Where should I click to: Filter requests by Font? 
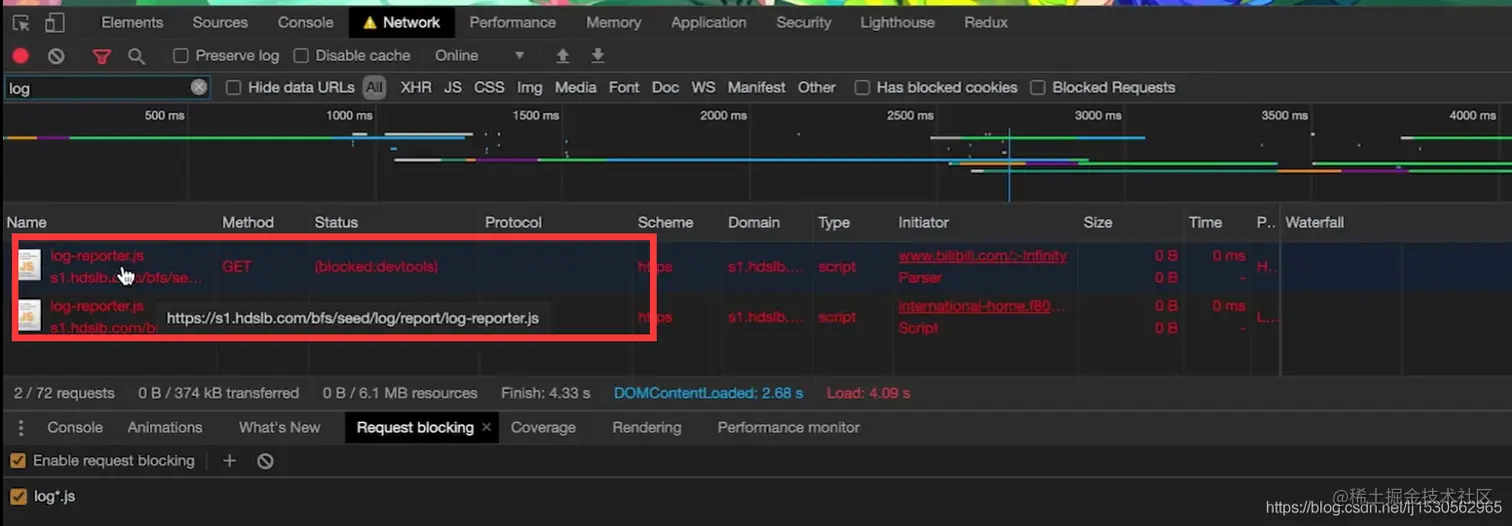[x=624, y=88]
